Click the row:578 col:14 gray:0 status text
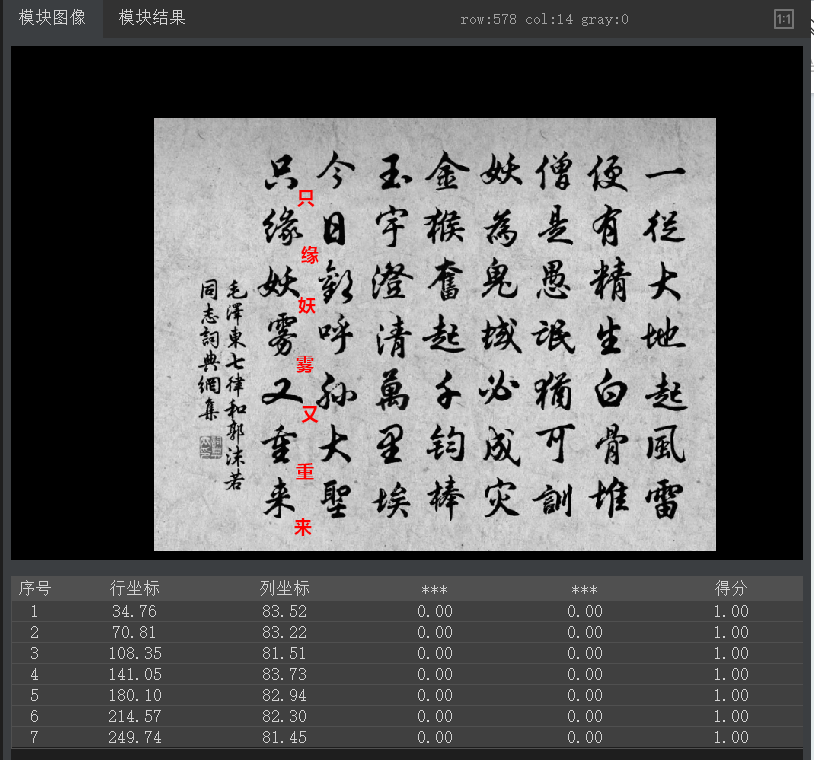 (x=544, y=20)
